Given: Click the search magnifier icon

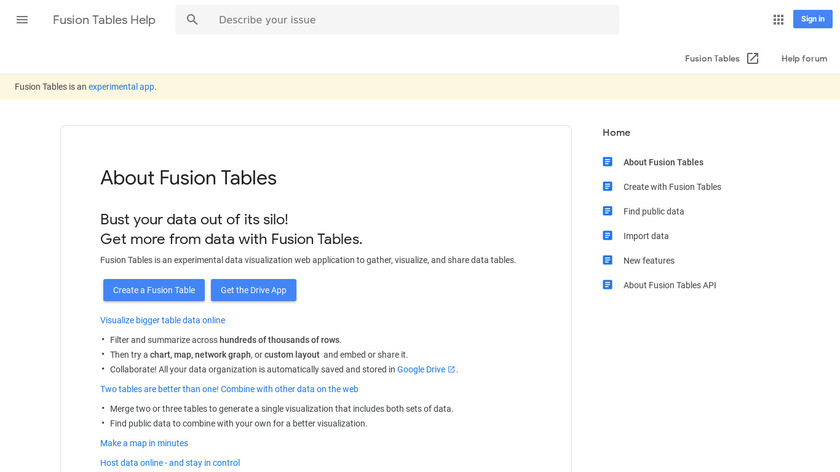Looking at the screenshot, I should [x=192, y=20].
